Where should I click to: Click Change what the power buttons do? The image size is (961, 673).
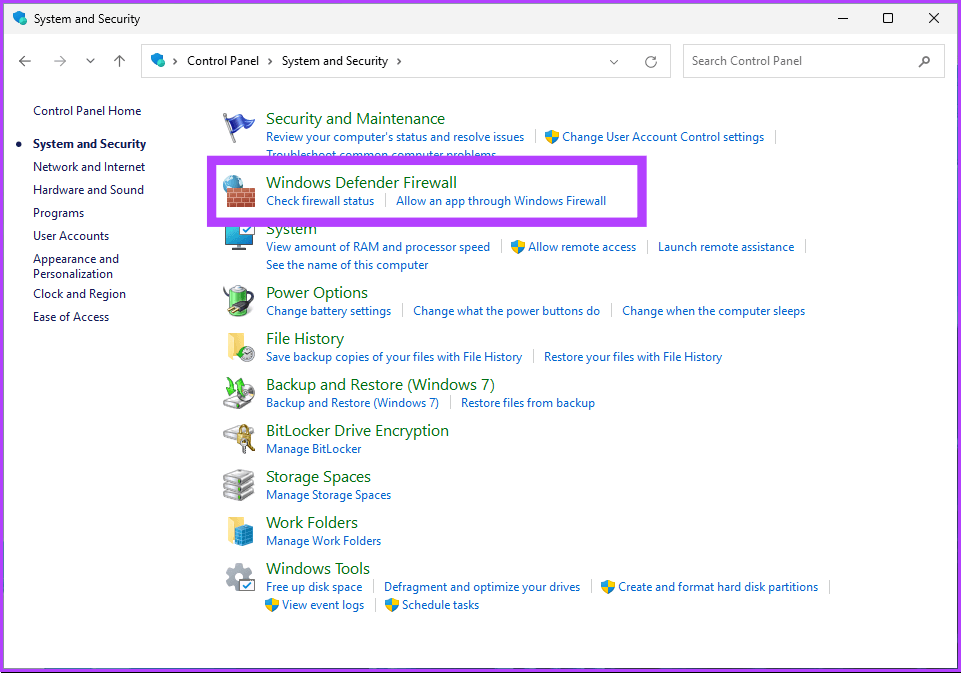click(506, 311)
